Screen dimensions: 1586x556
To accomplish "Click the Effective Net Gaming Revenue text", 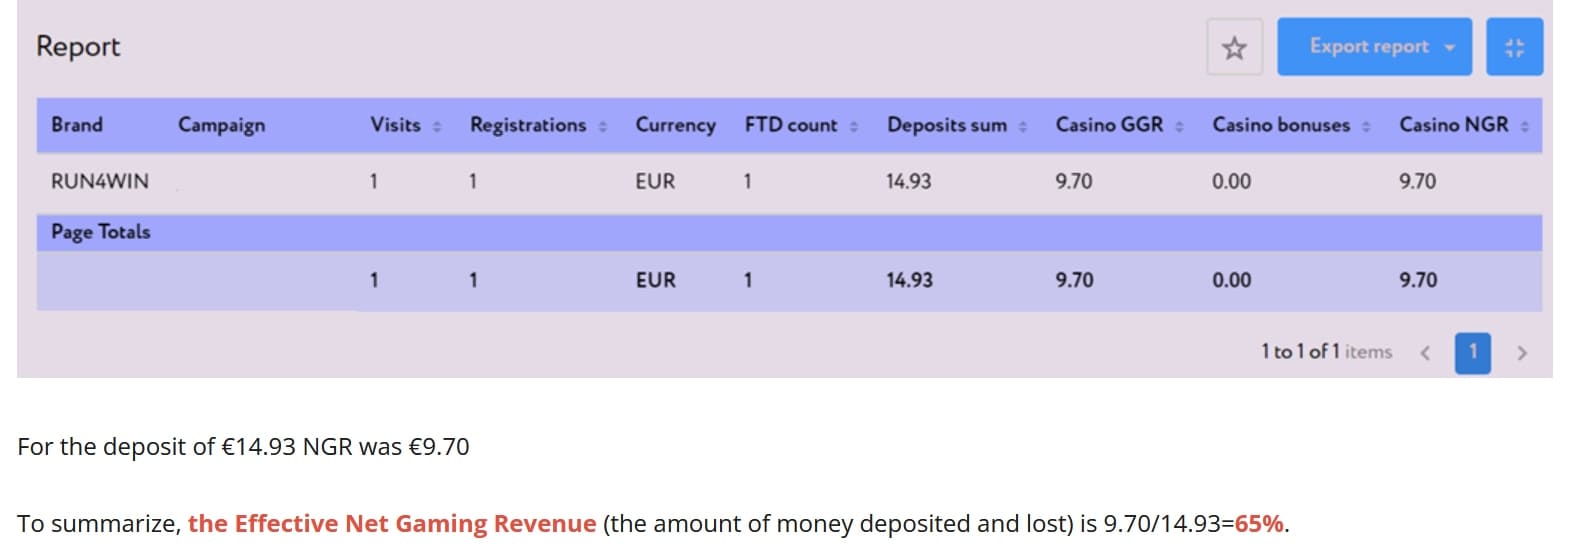I will point(392,524).
